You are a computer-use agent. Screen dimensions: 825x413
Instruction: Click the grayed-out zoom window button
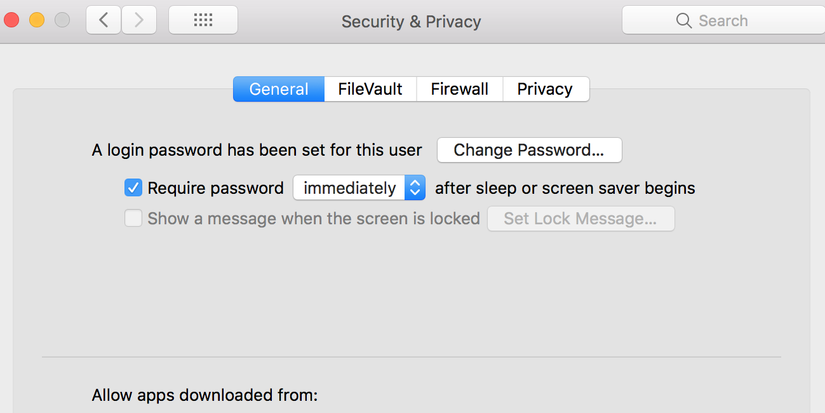(x=62, y=20)
